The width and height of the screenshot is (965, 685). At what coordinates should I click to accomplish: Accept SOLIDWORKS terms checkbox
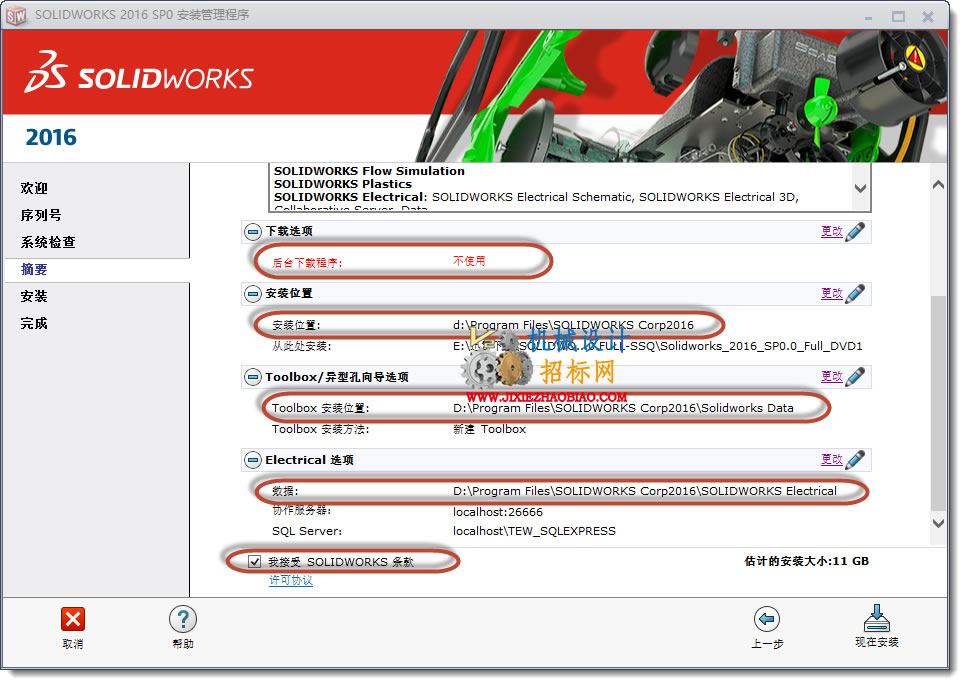click(254, 561)
